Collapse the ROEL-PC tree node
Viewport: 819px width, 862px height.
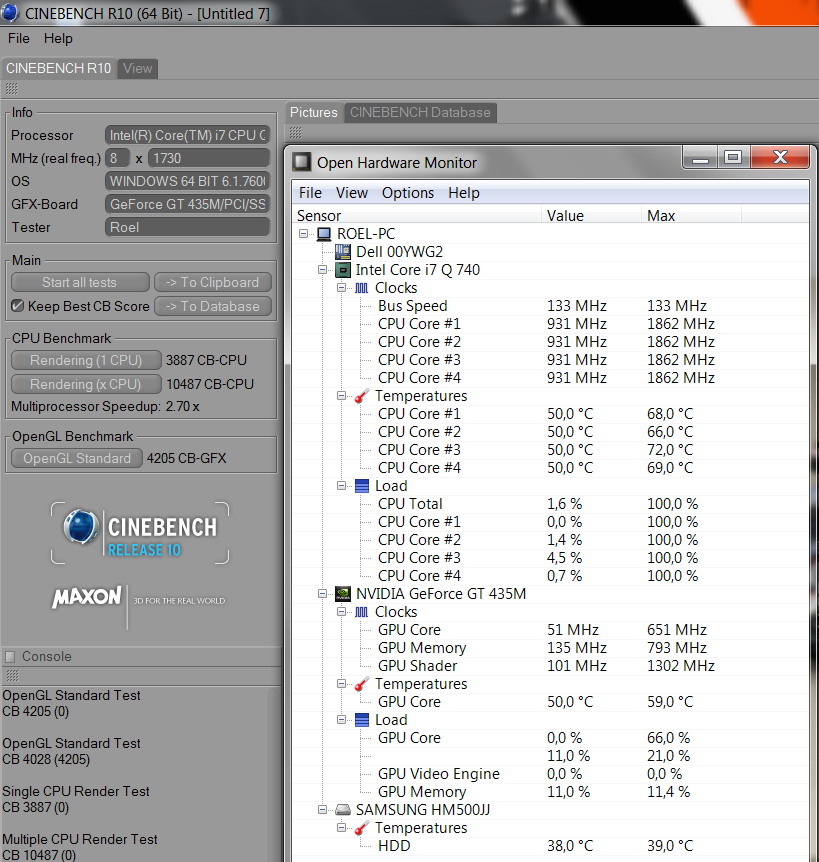tap(303, 234)
